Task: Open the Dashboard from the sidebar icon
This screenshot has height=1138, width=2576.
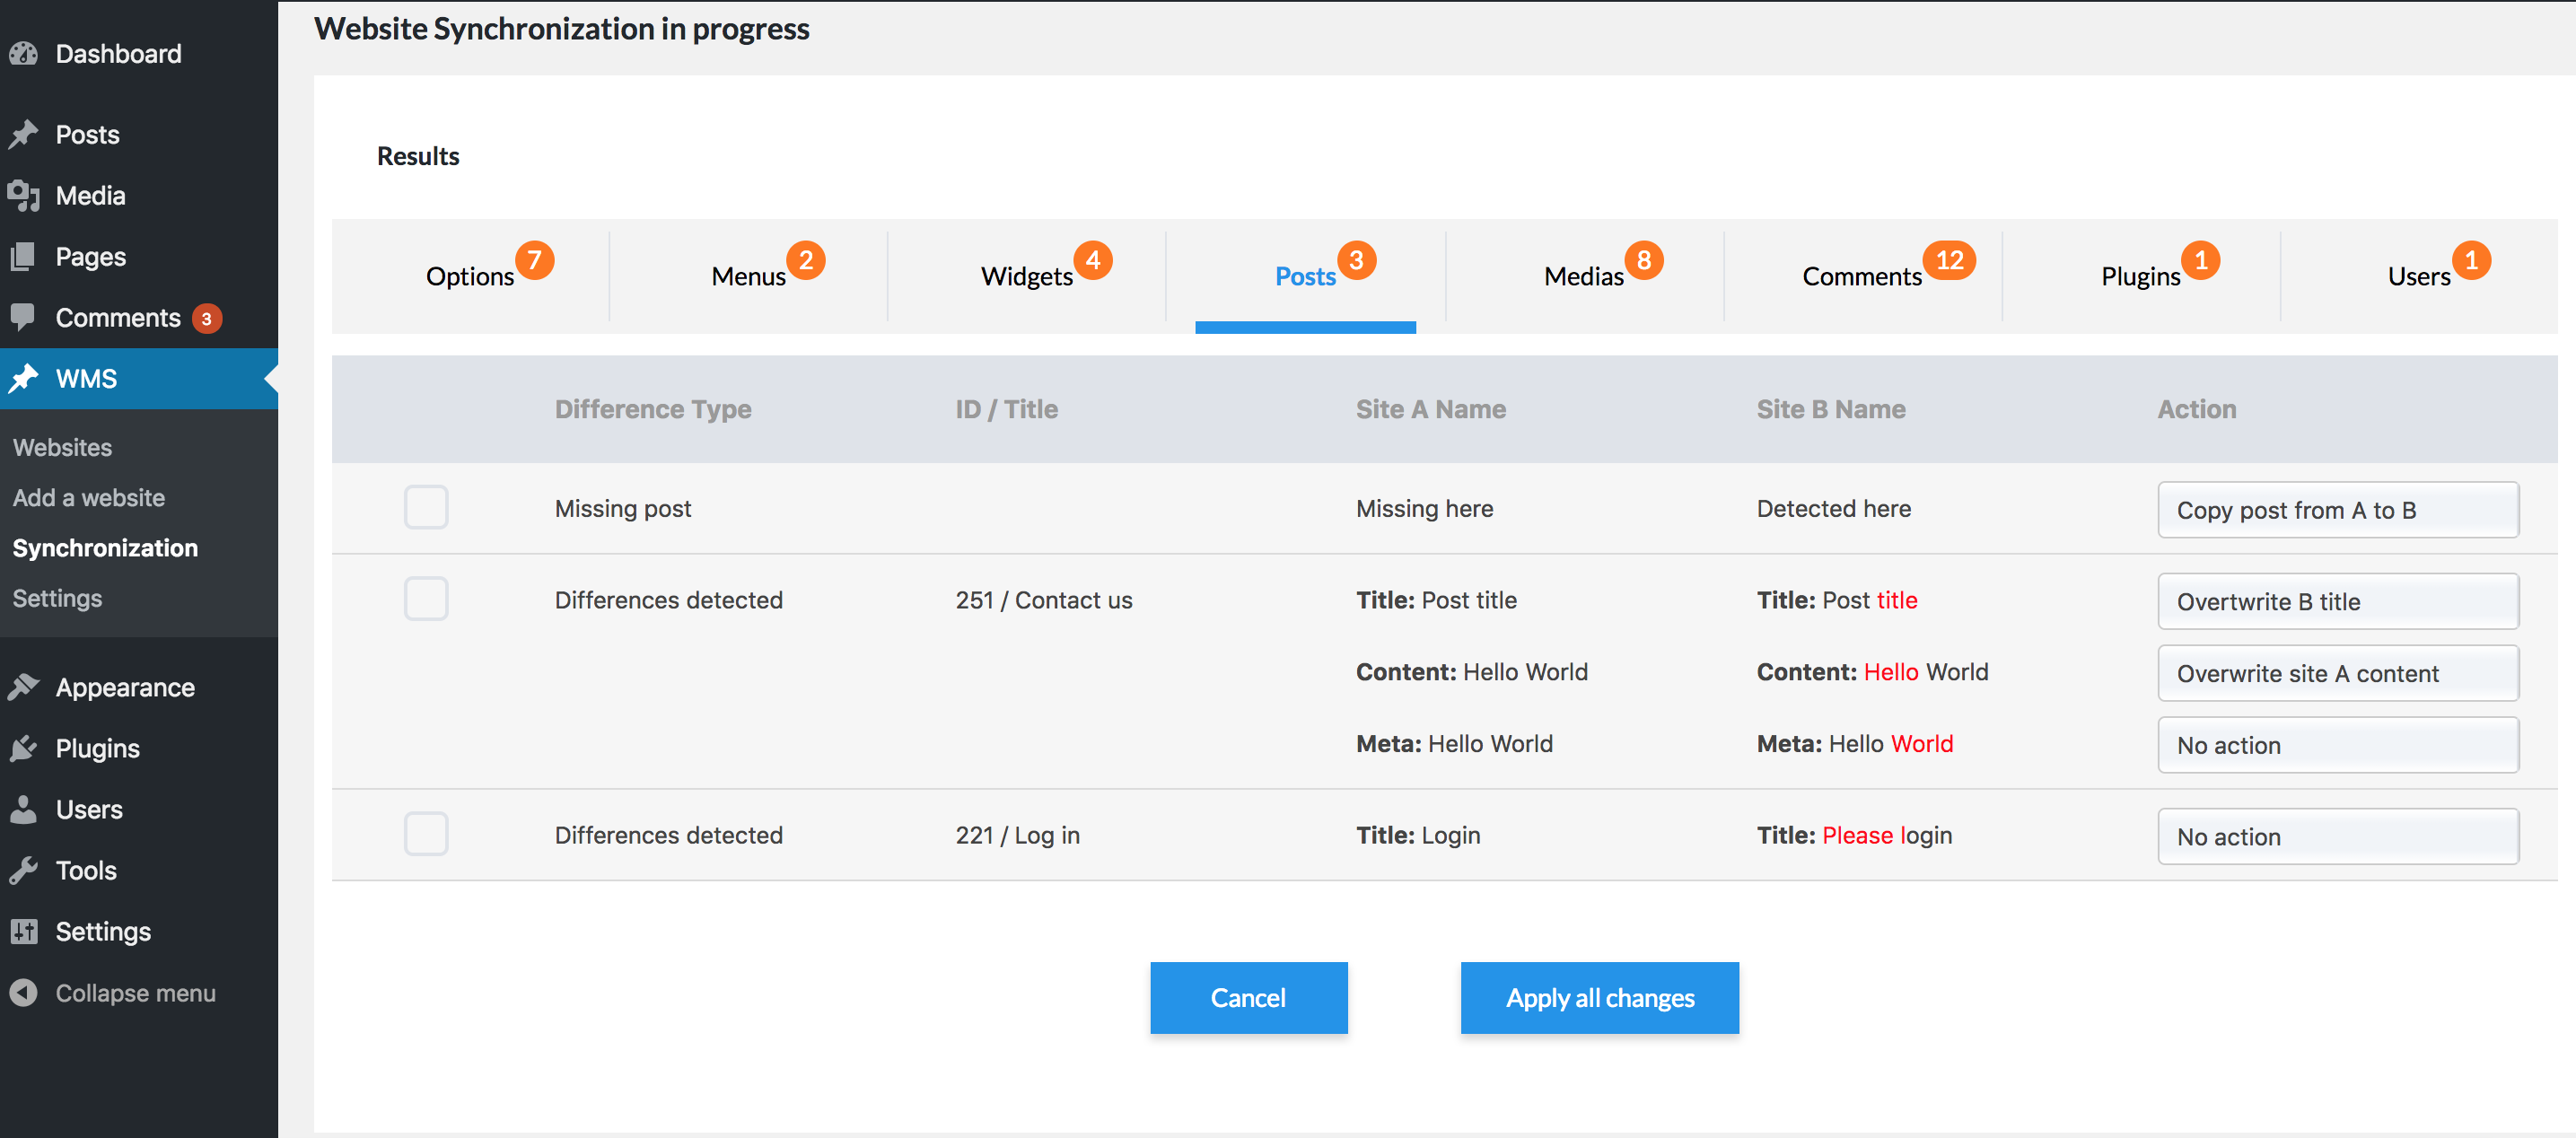Action: (x=25, y=53)
